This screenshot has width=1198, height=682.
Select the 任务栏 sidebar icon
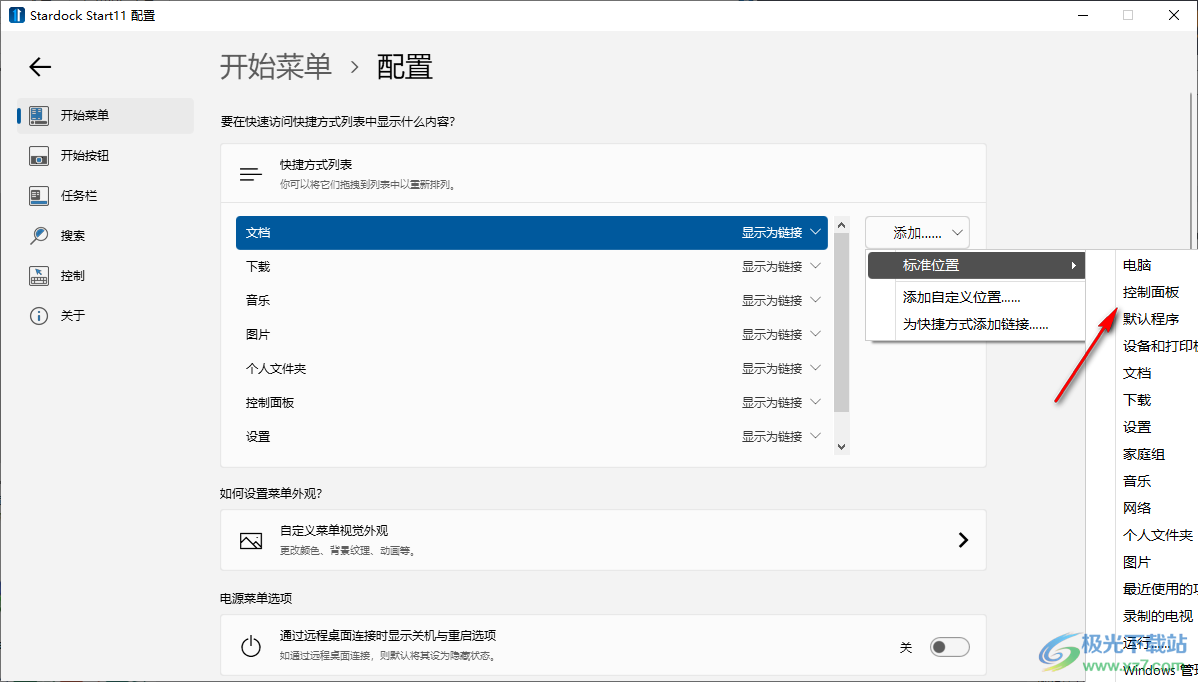[40, 195]
